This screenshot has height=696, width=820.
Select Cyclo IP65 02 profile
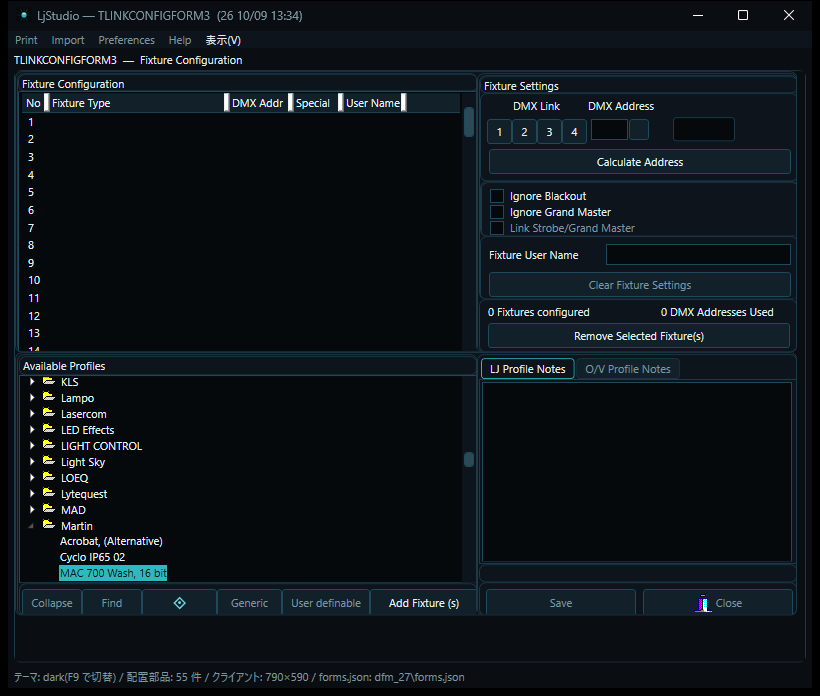point(93,557)
